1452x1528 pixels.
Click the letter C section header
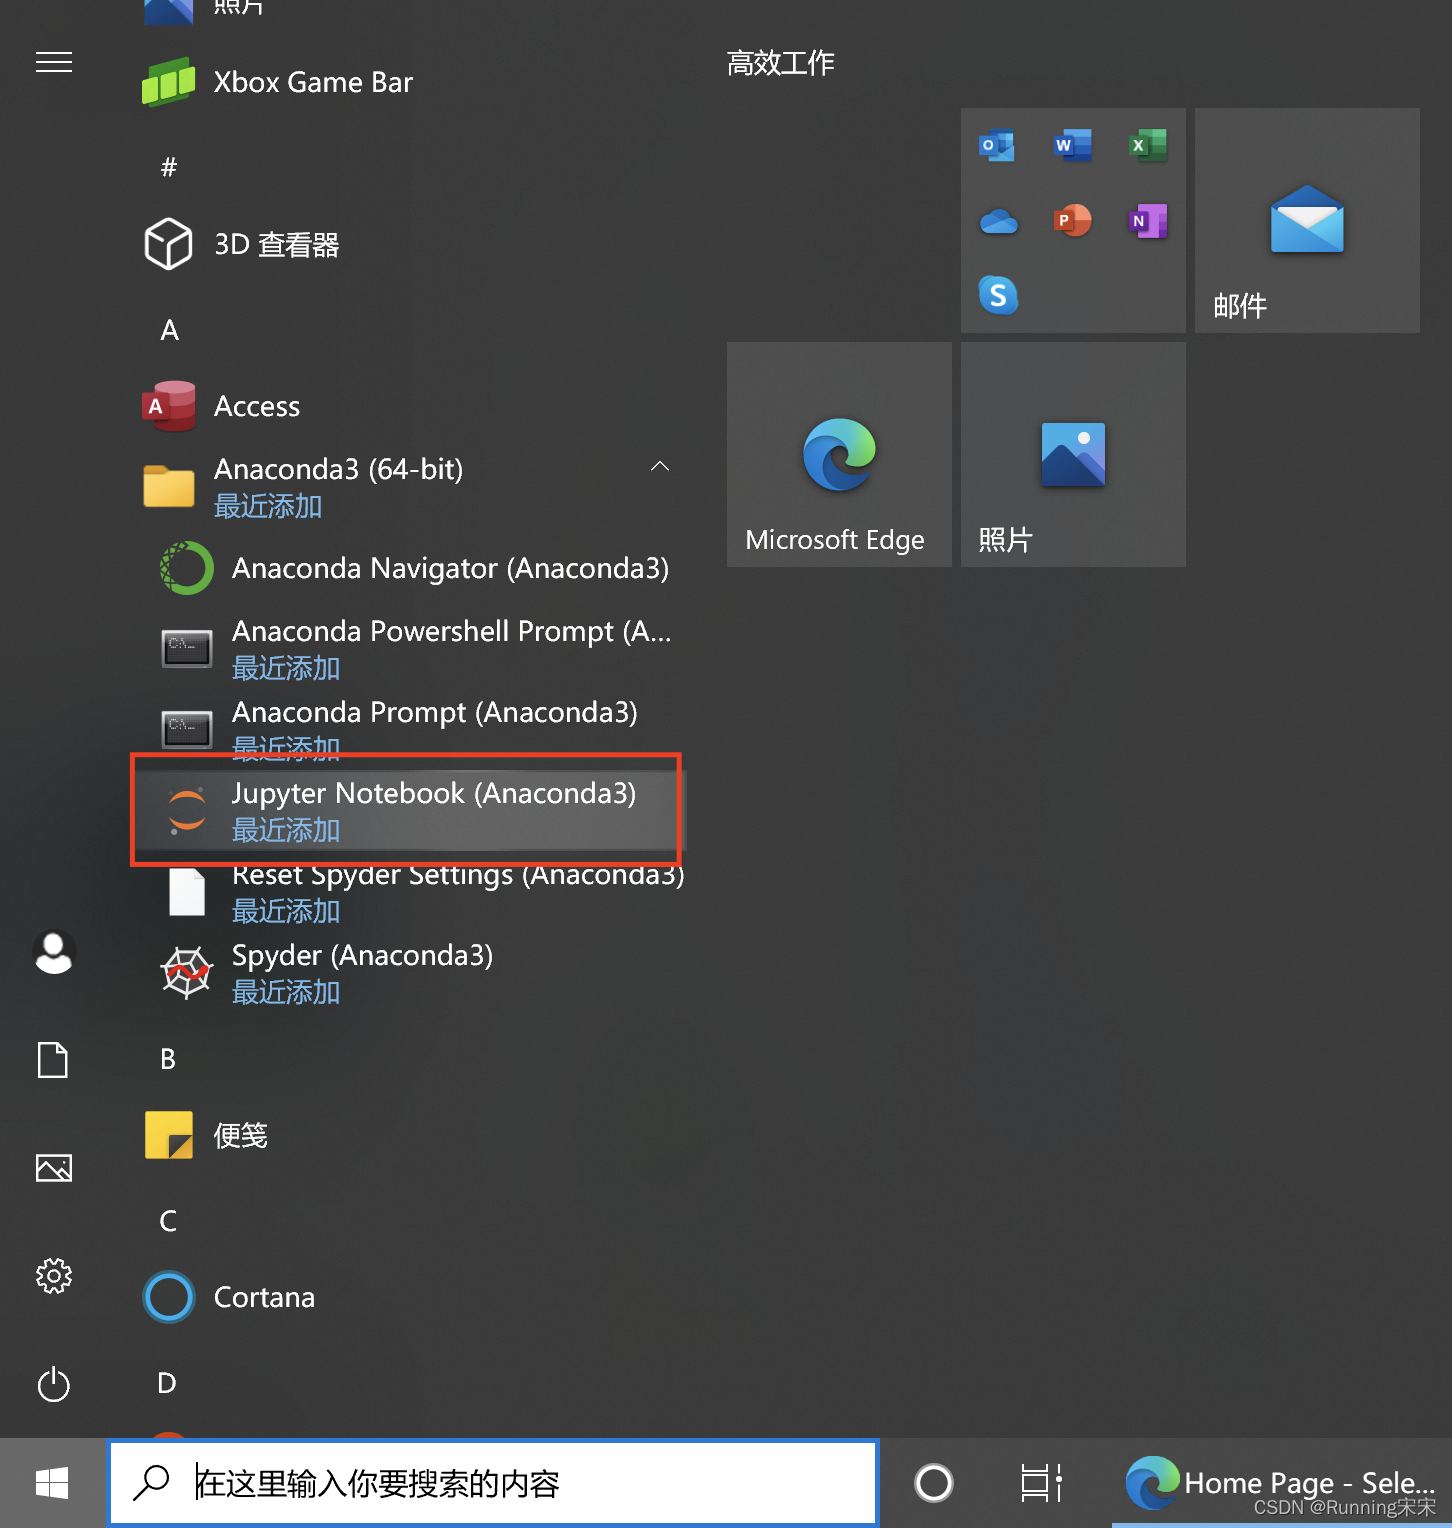[168, 1221]
